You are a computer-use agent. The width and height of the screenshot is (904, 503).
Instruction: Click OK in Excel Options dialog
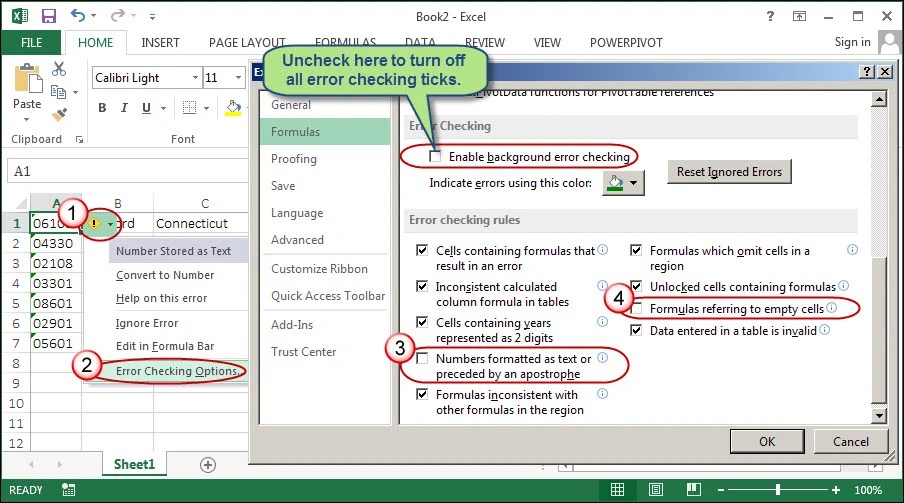pos(767,441)
